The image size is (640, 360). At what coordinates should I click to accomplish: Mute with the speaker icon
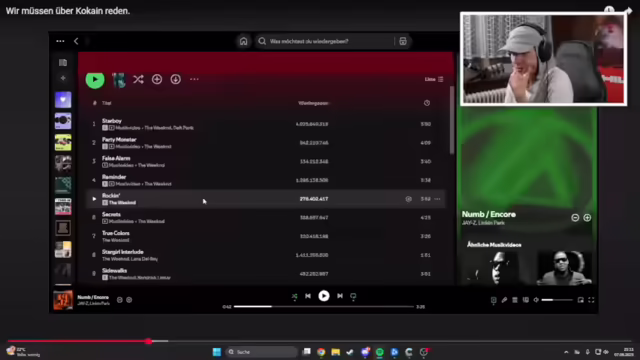click(536, 300)
